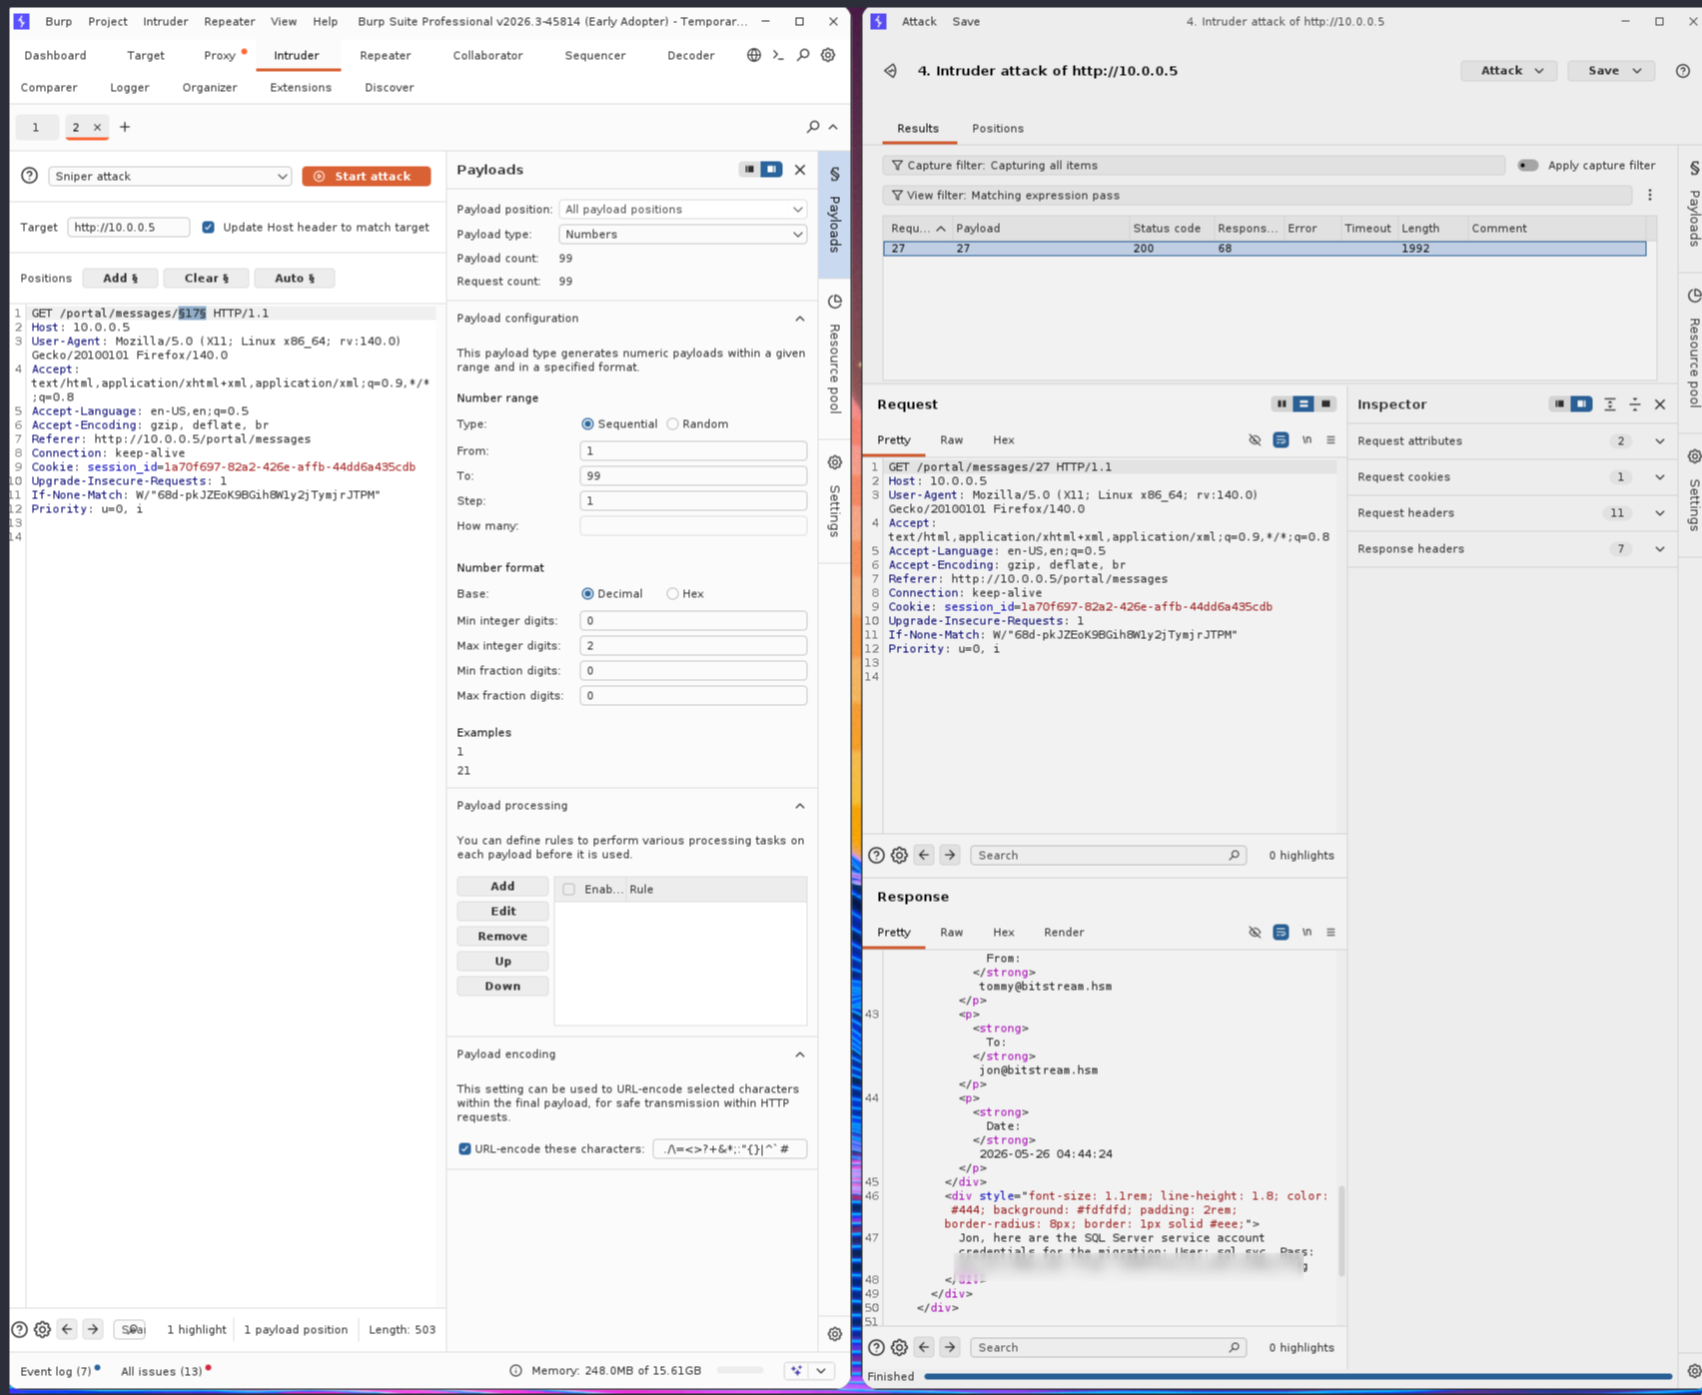Toggle URL-encode these characters checkbox
The height and width of the screenshot is (1395, 1702).
click(465, 1149)
